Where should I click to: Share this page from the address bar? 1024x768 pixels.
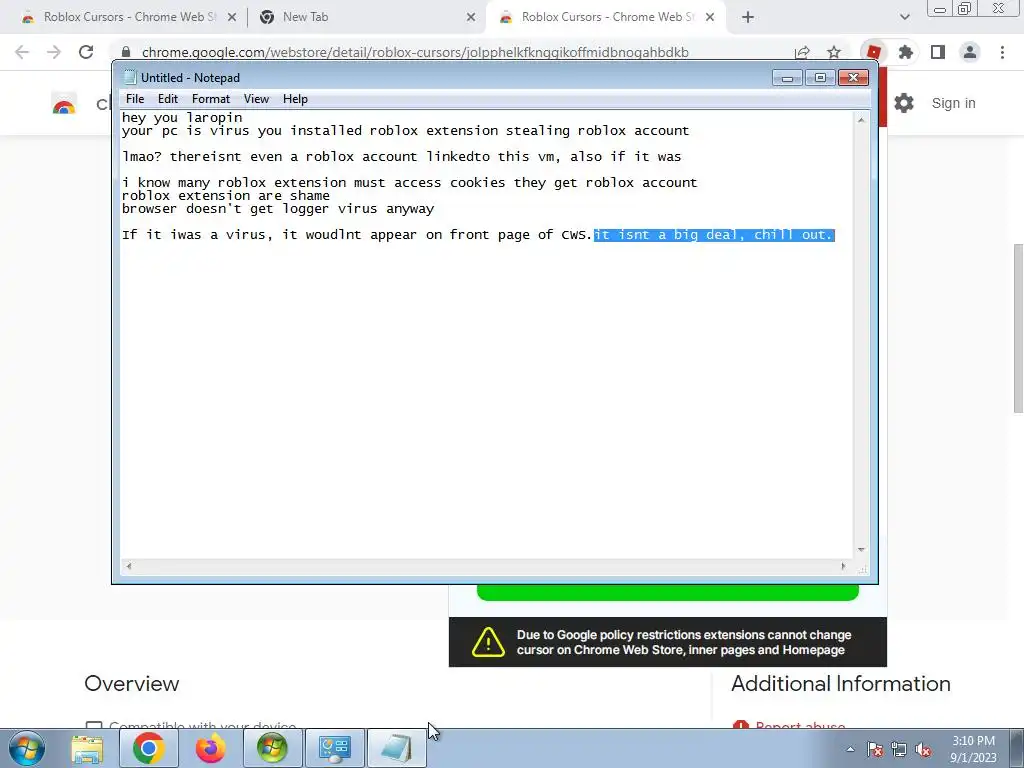(x=802, y=52)
